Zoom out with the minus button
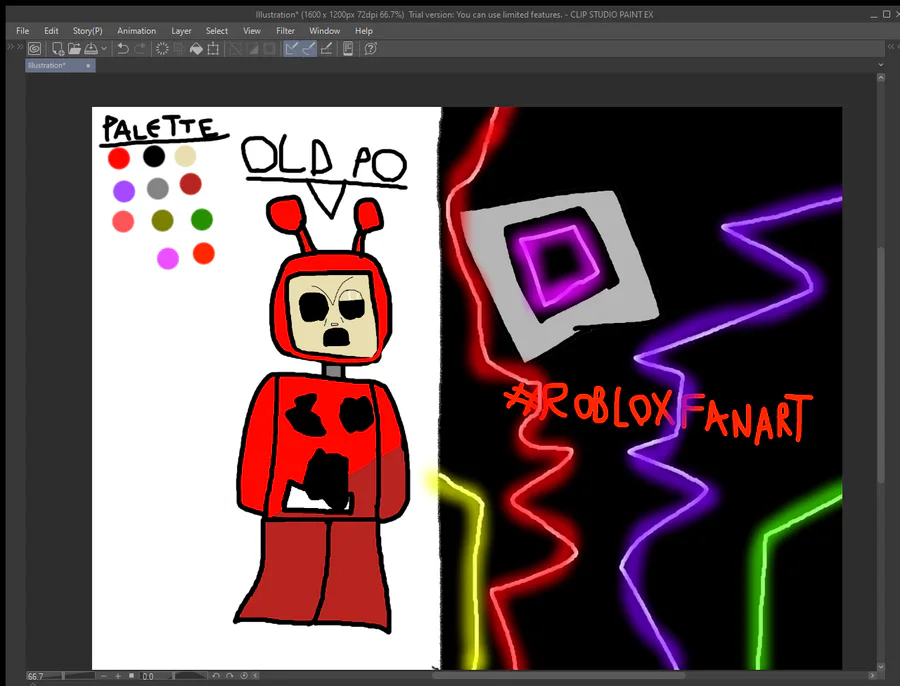This screenshot has width=900, height=686. pyautogui.click(x=104, y=676)
